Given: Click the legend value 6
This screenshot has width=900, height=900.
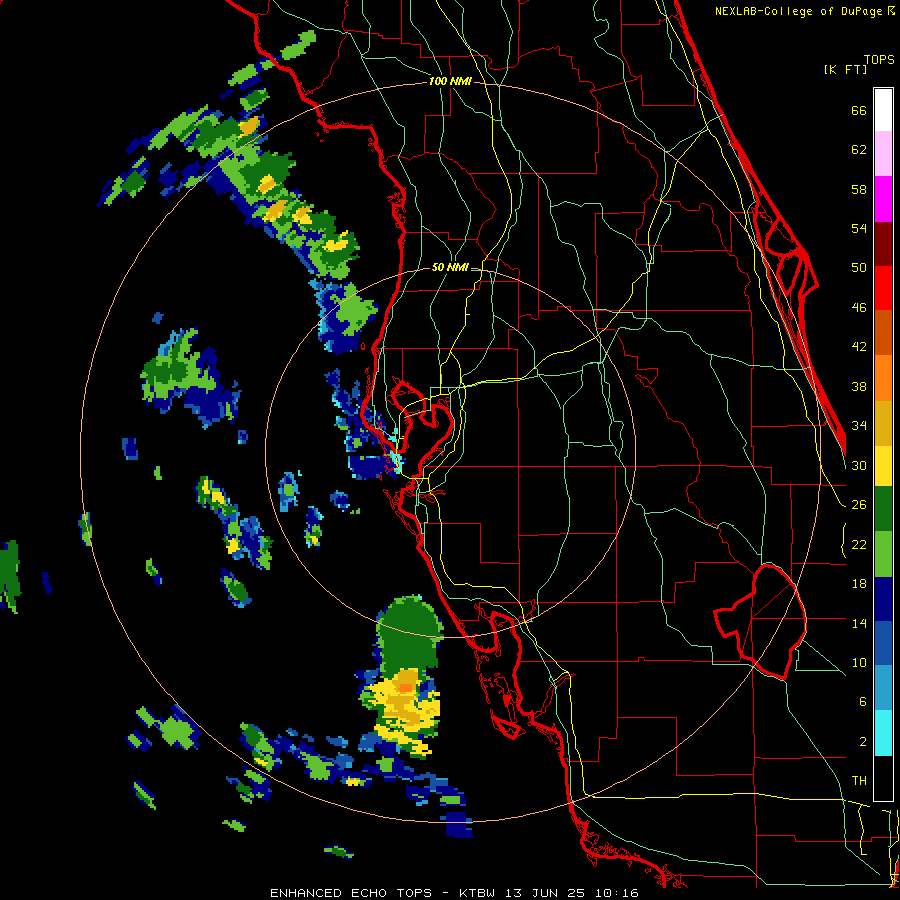Looking at the screenshot, I should coord(862,701).
